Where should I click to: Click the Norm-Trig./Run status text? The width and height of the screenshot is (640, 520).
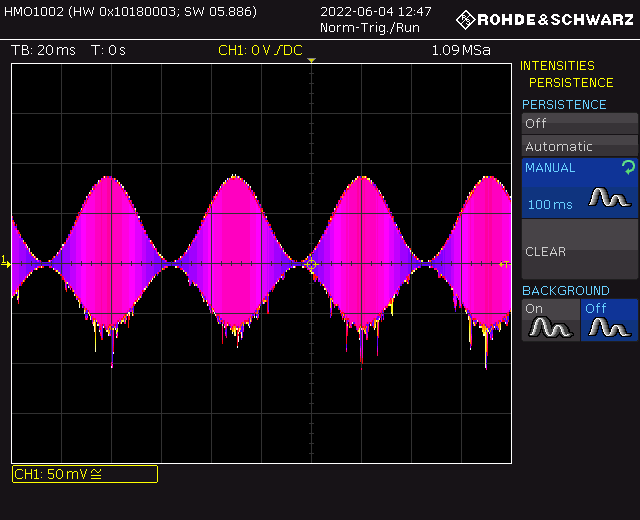point(369,28)
